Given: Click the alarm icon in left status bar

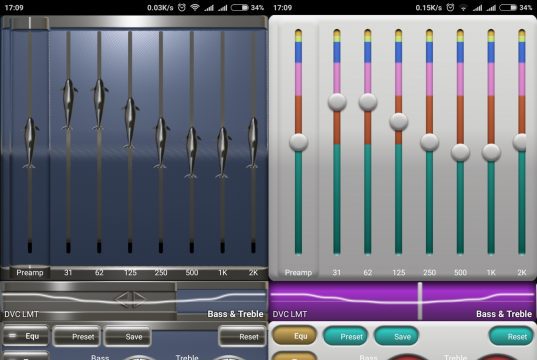Looking at the screenshot, I should click(x=182, y=7).
